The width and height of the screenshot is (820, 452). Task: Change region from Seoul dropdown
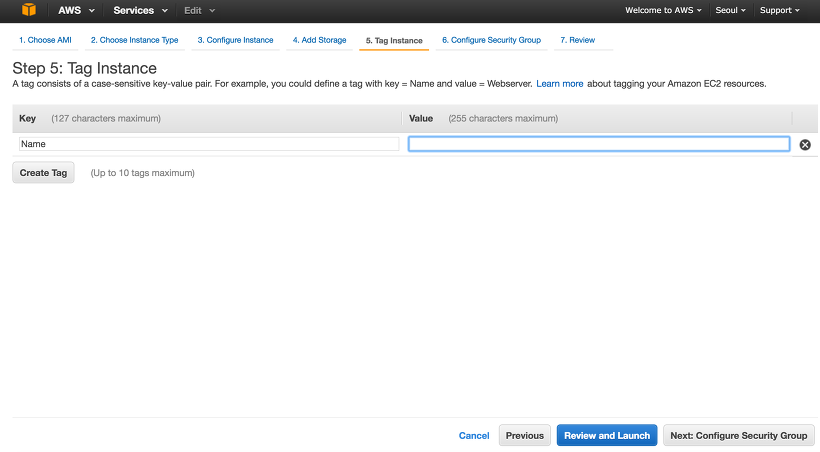coord(731,10)
